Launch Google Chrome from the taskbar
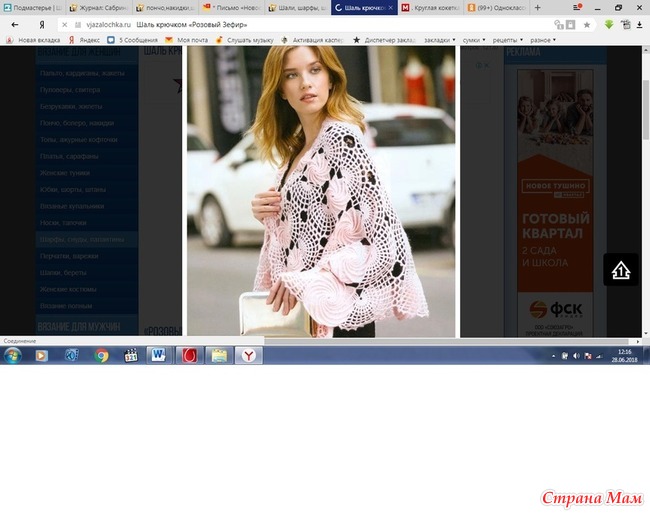The image size is (650, 513). pos(101,355)
